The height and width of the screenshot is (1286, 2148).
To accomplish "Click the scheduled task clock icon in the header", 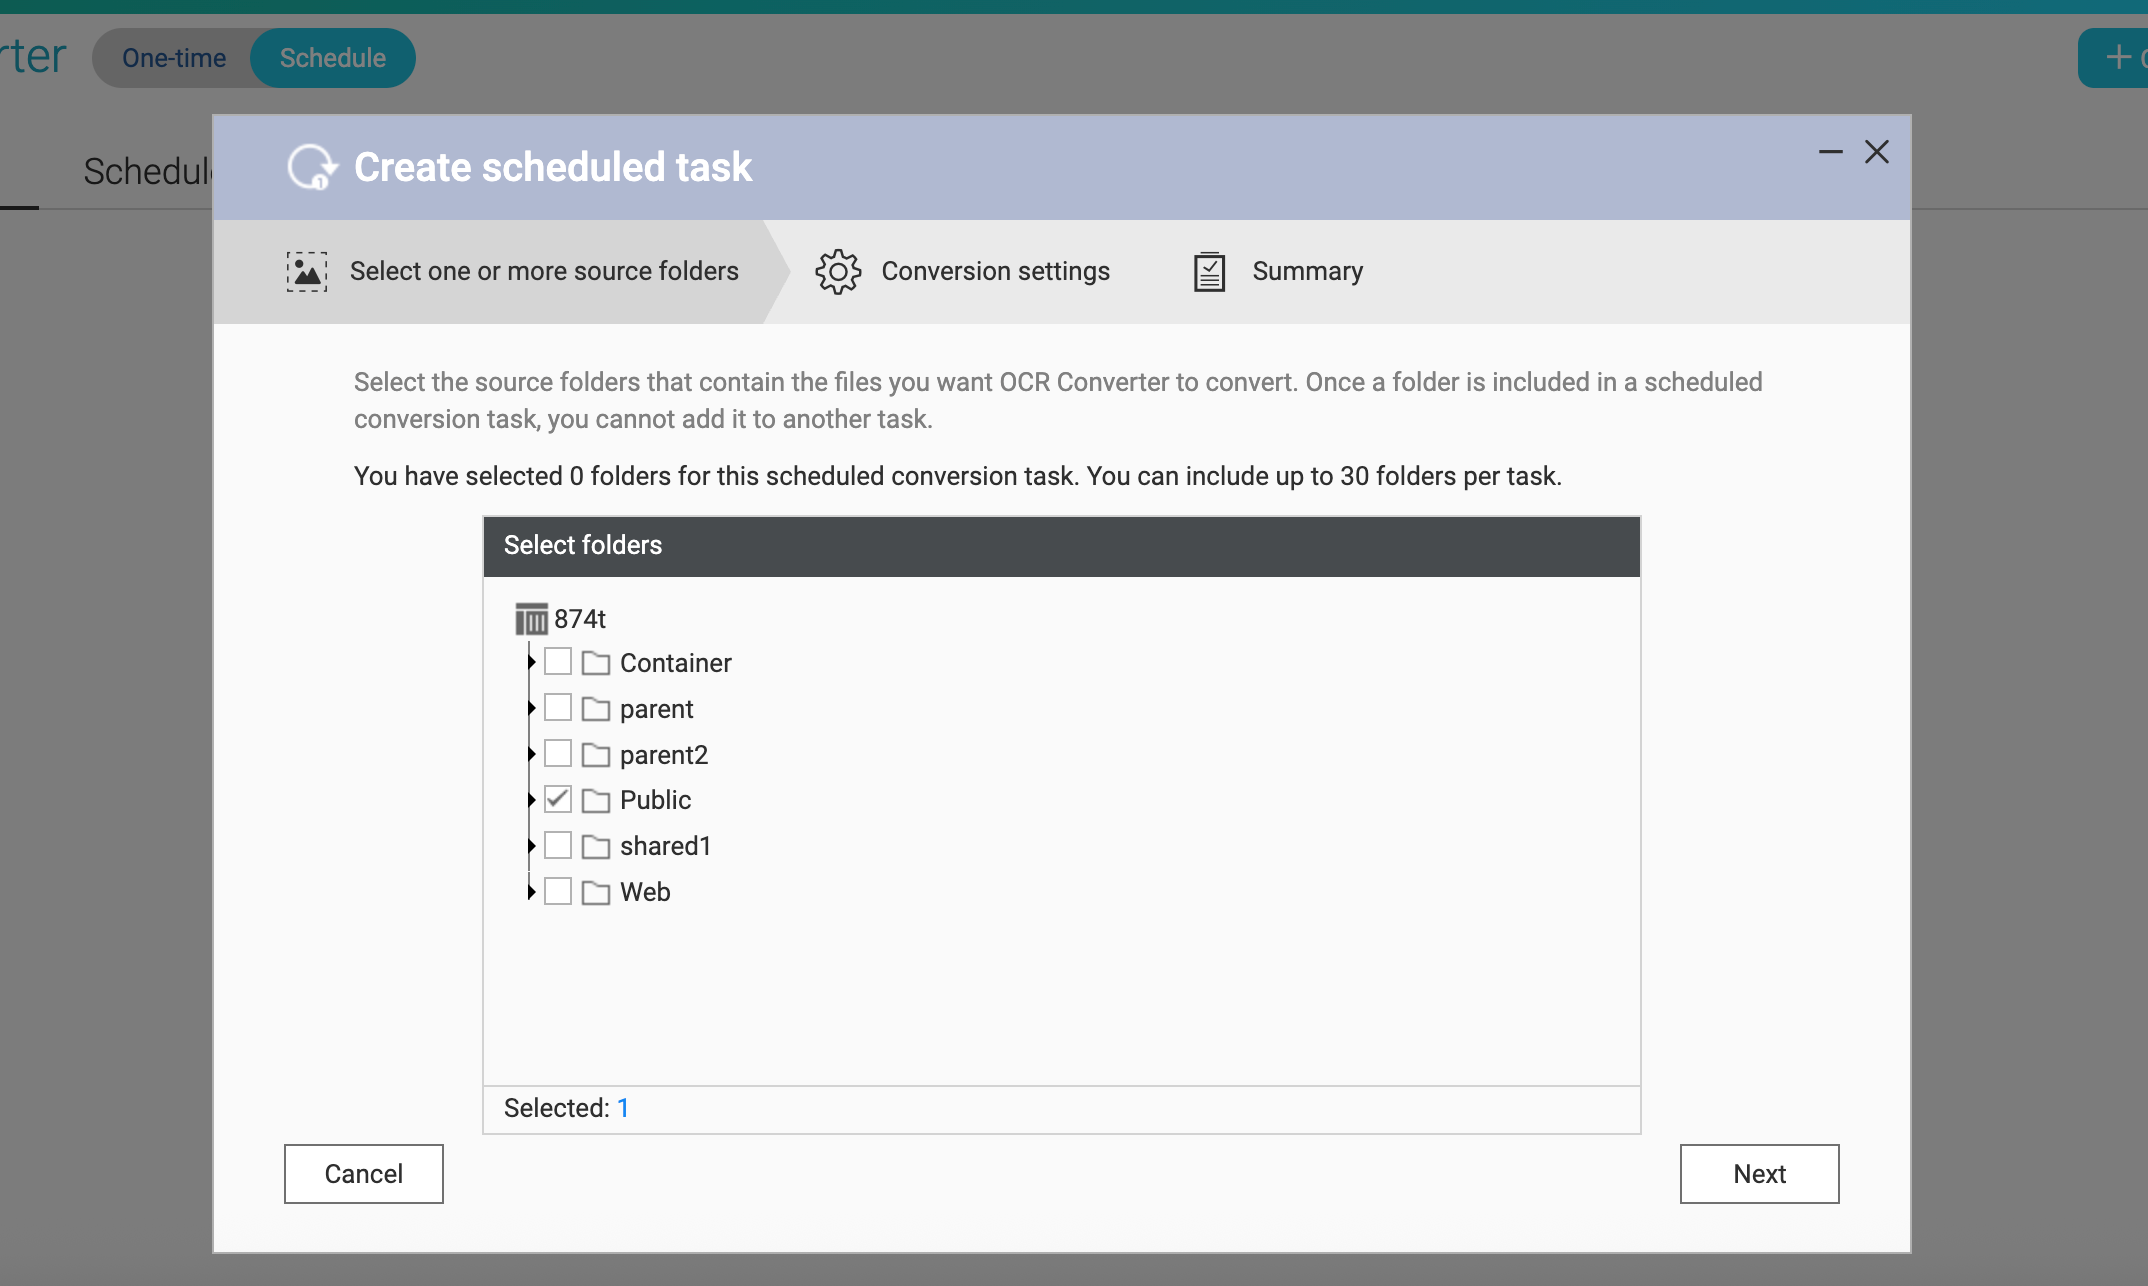I will (311, 167).
